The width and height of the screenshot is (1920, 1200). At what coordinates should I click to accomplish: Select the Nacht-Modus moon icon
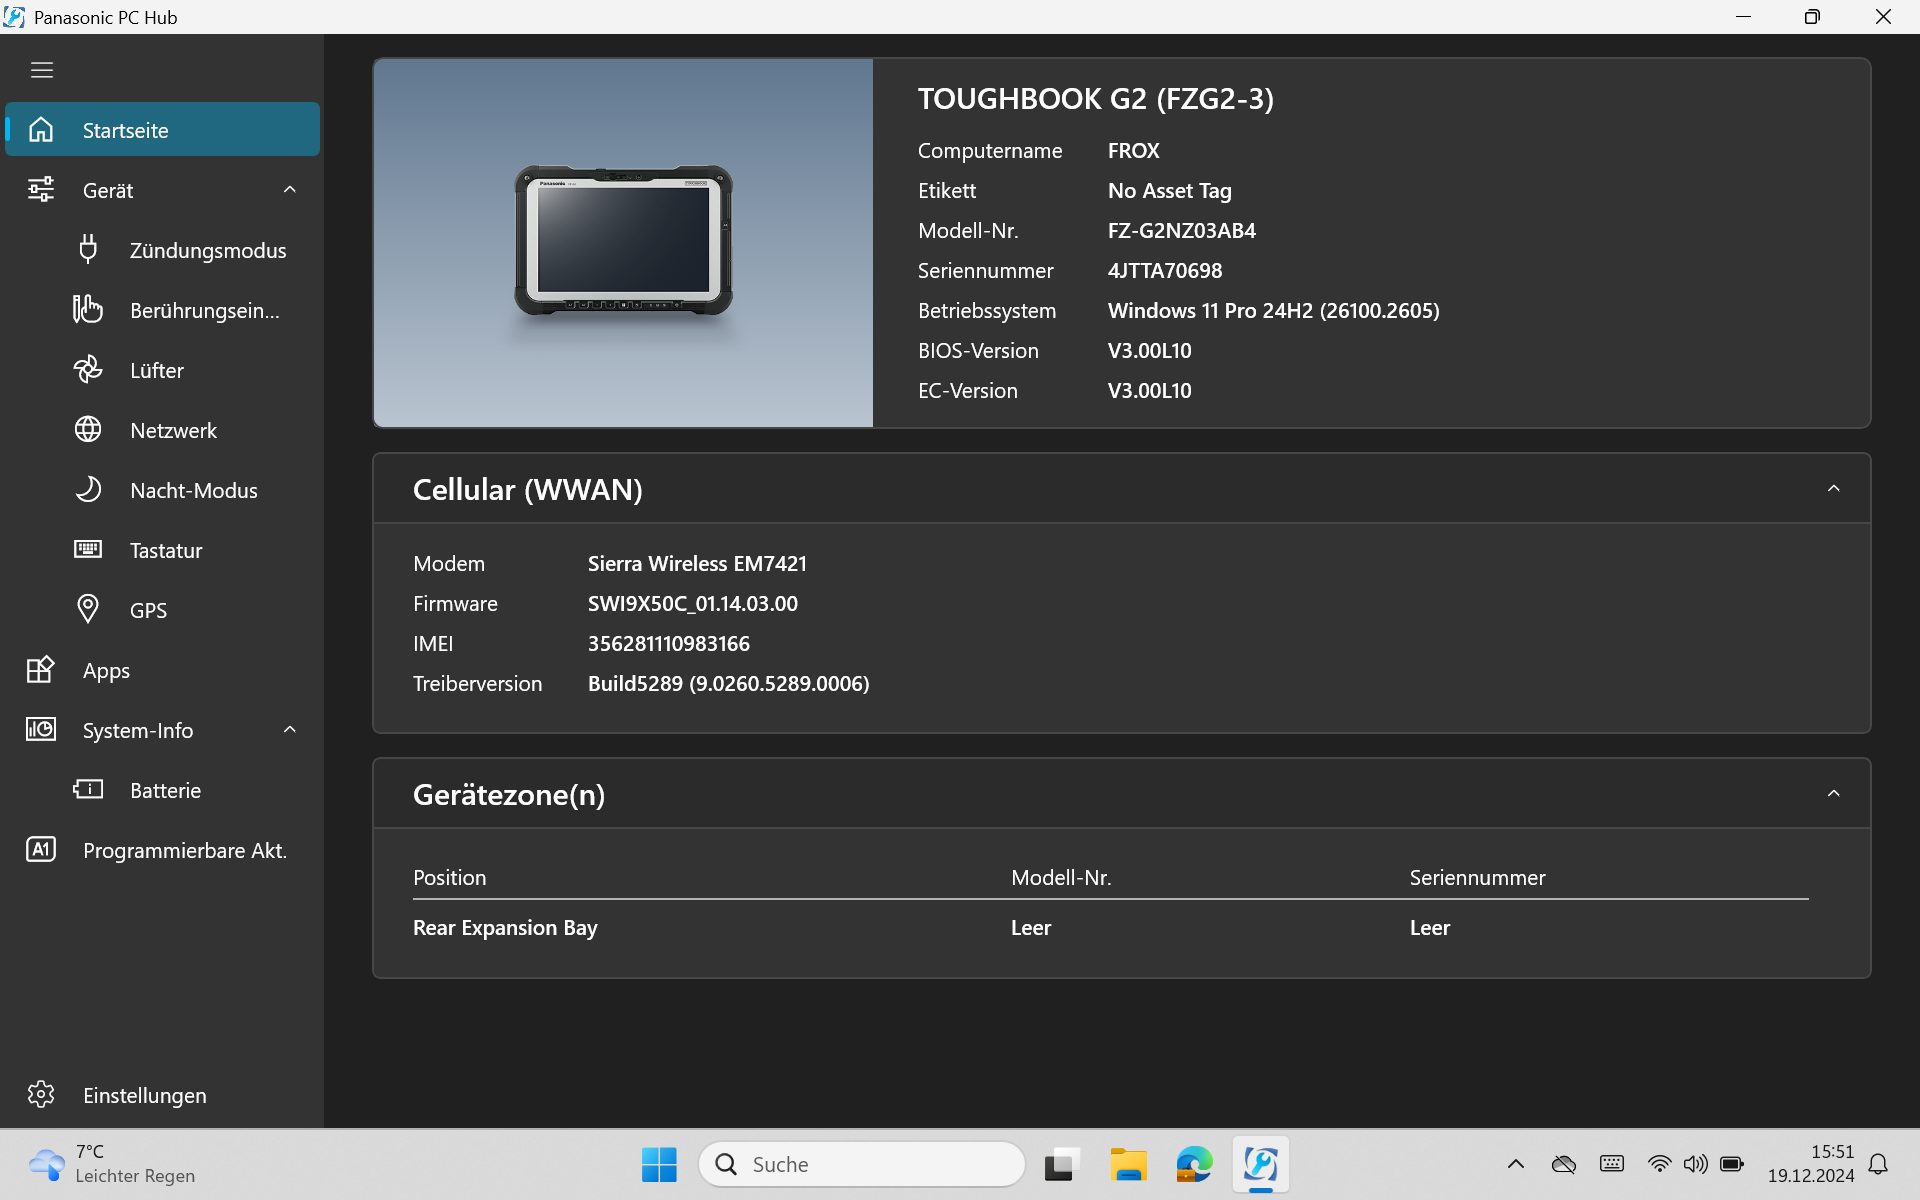(88, 489)
